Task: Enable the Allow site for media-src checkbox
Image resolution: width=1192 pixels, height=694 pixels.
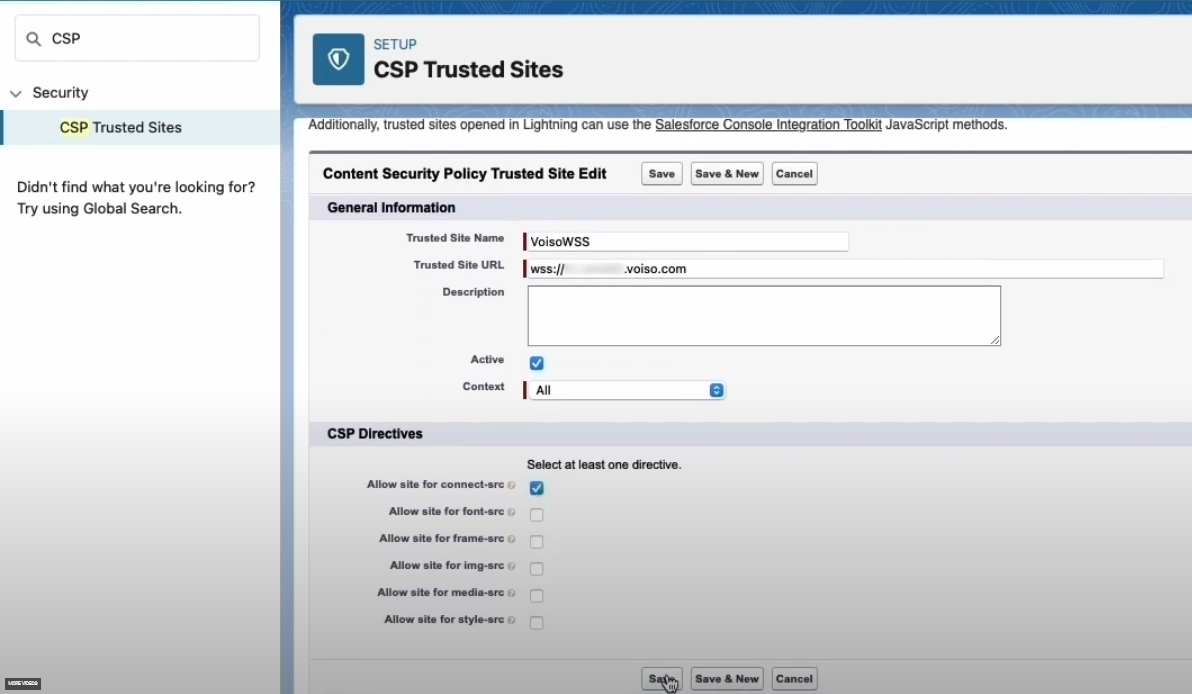Action: [x=536, y=595]
